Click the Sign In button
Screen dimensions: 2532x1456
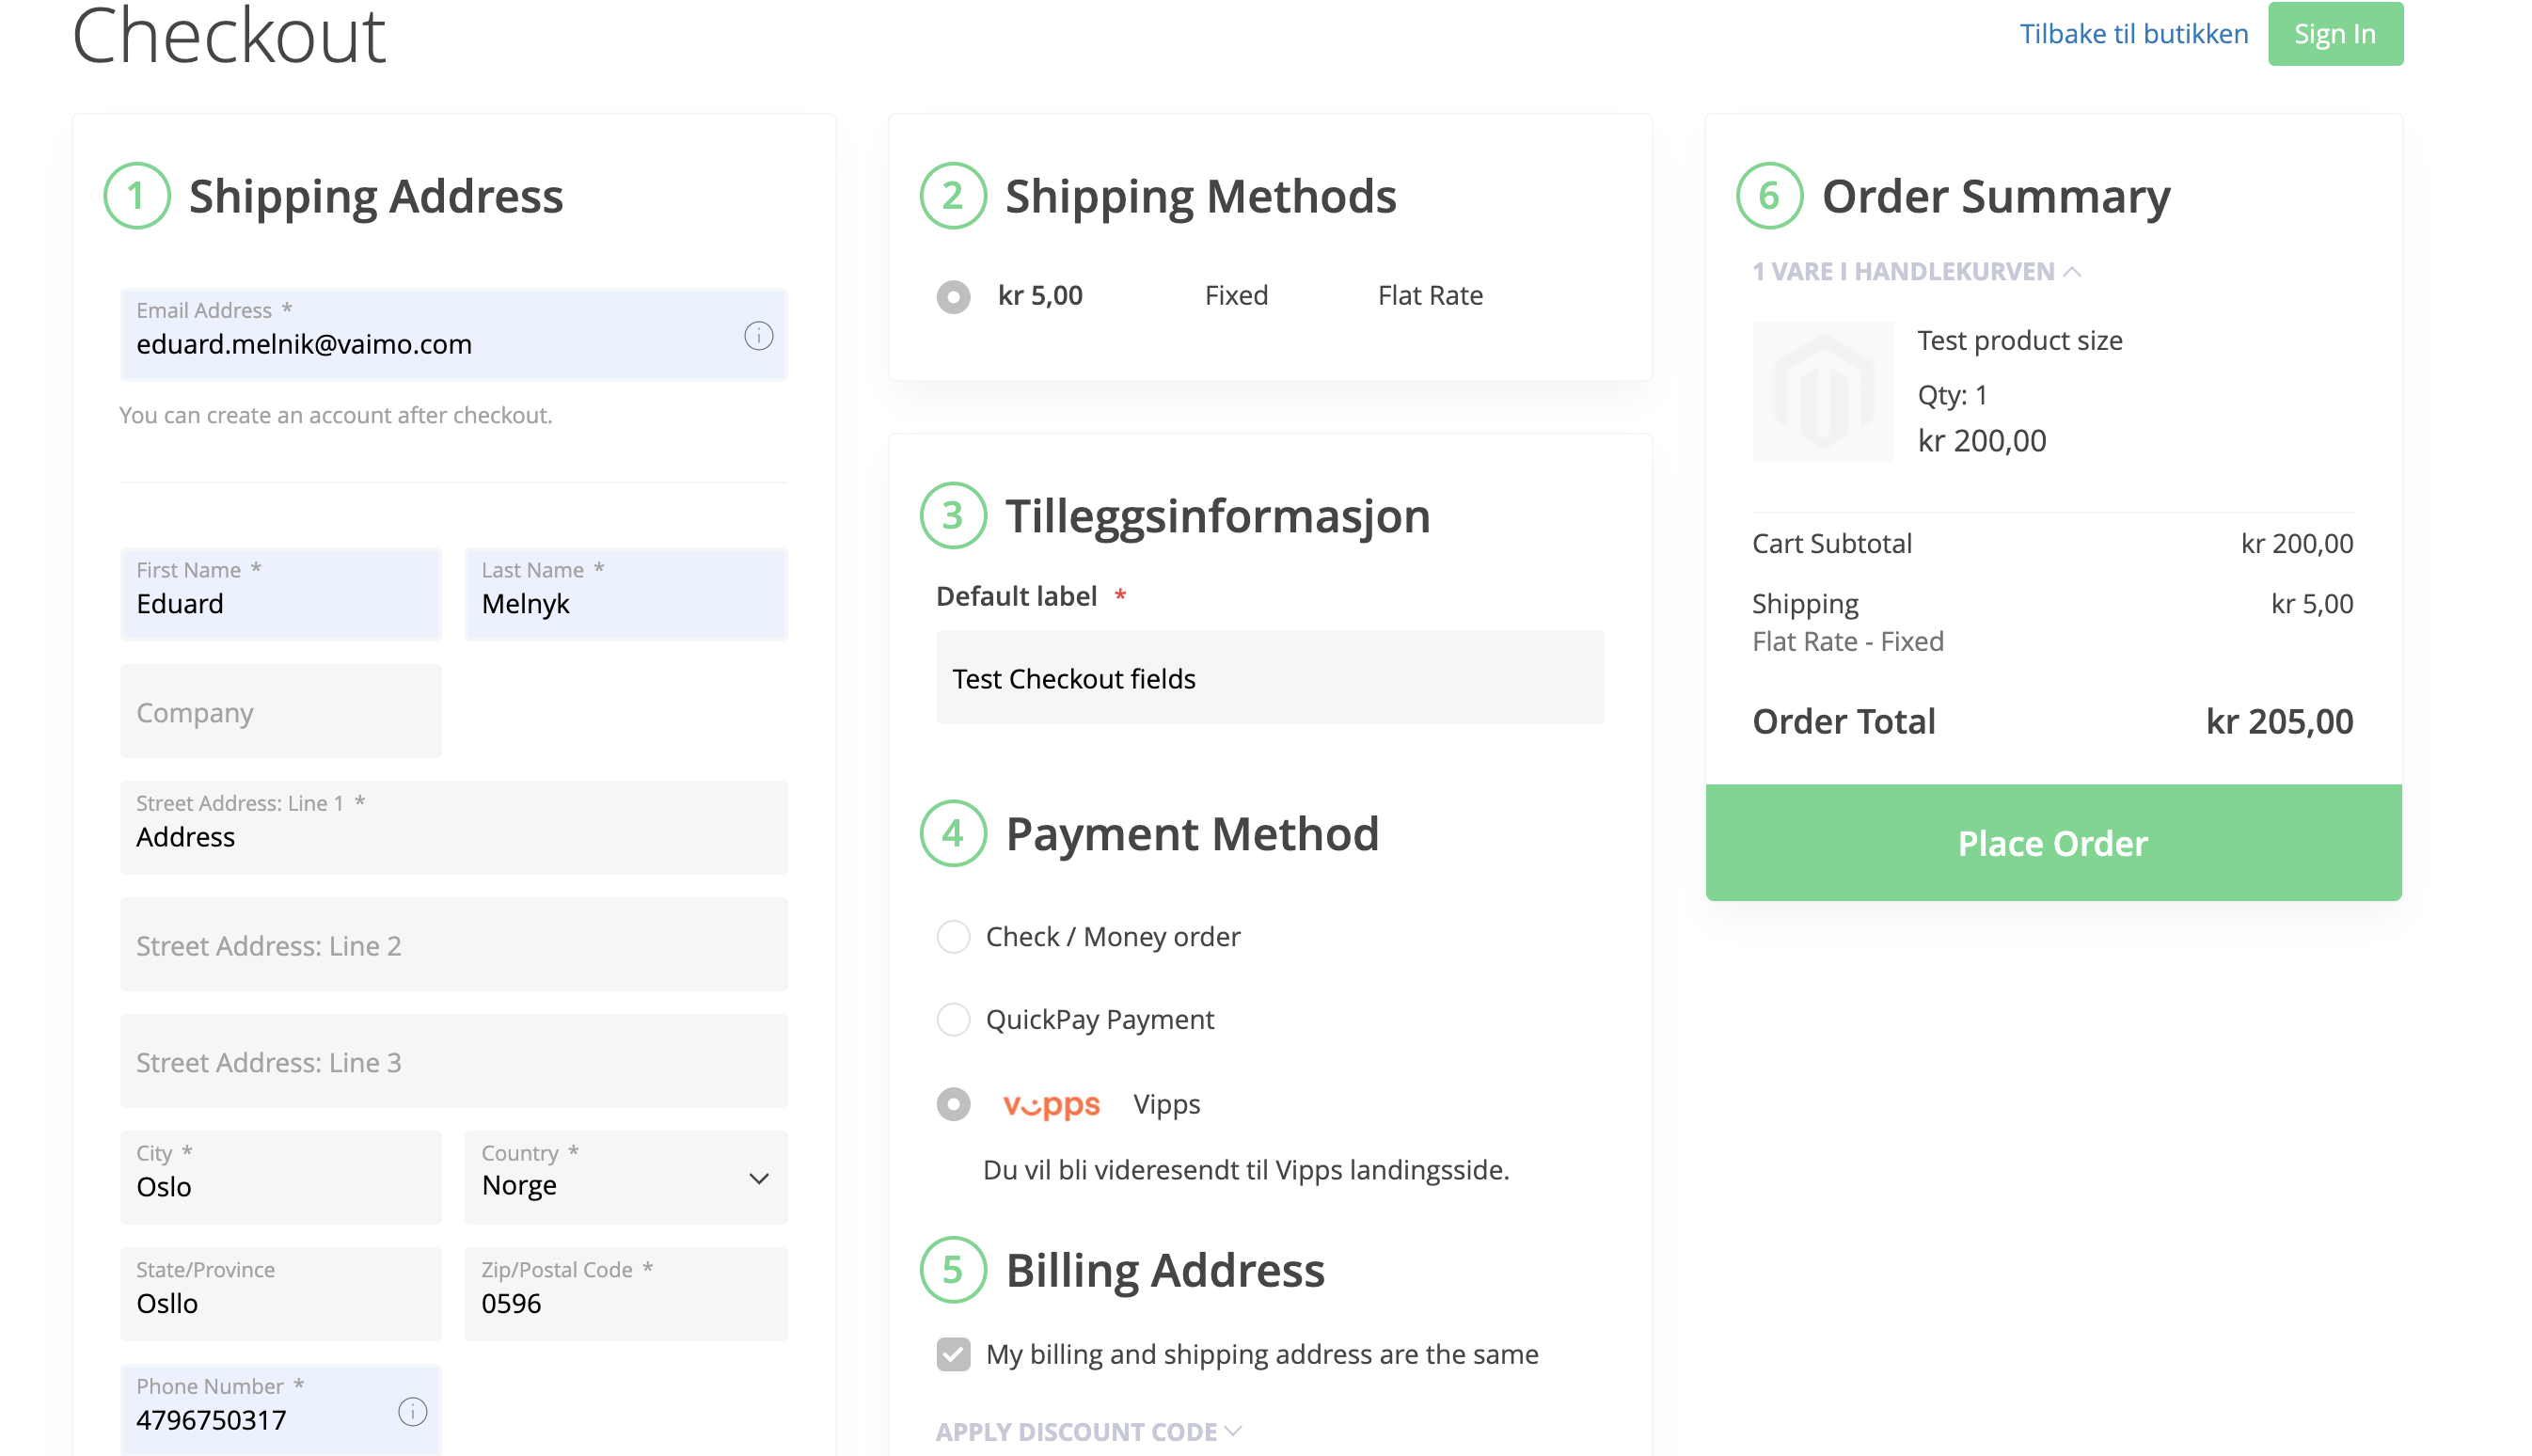coord(2336,33)
